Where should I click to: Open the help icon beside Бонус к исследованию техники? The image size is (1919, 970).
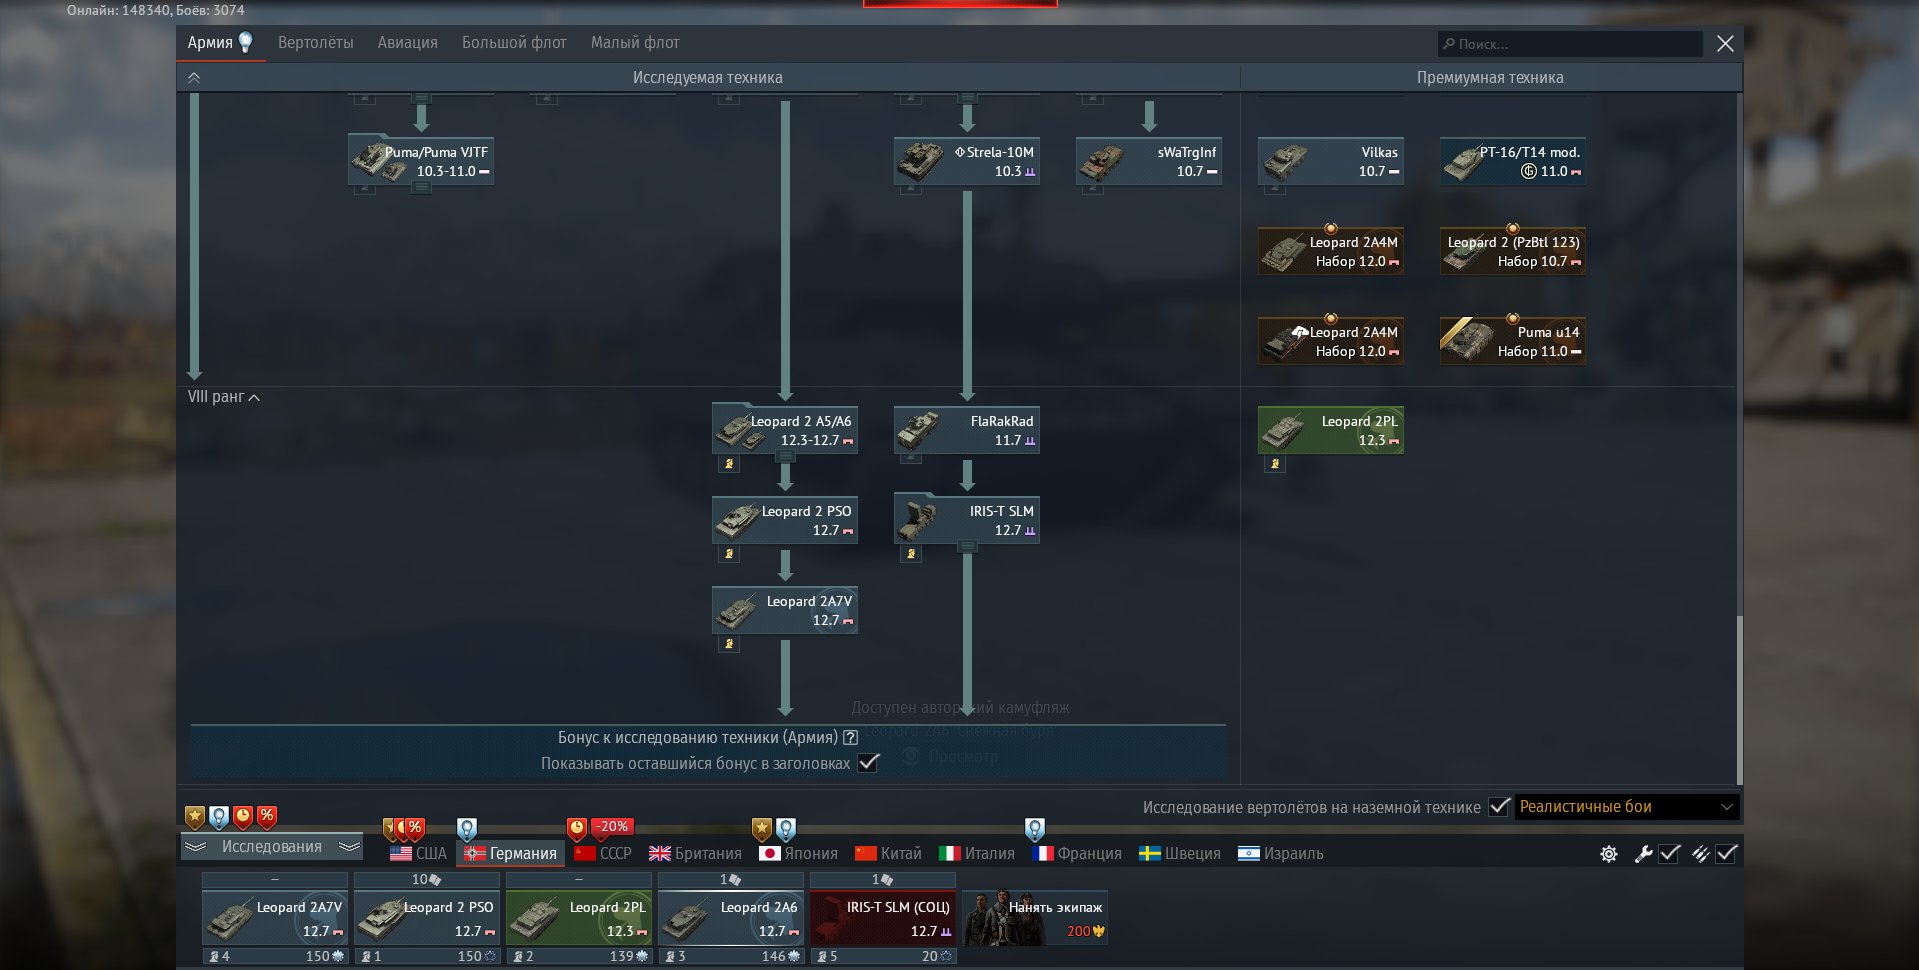coord(850,738)
